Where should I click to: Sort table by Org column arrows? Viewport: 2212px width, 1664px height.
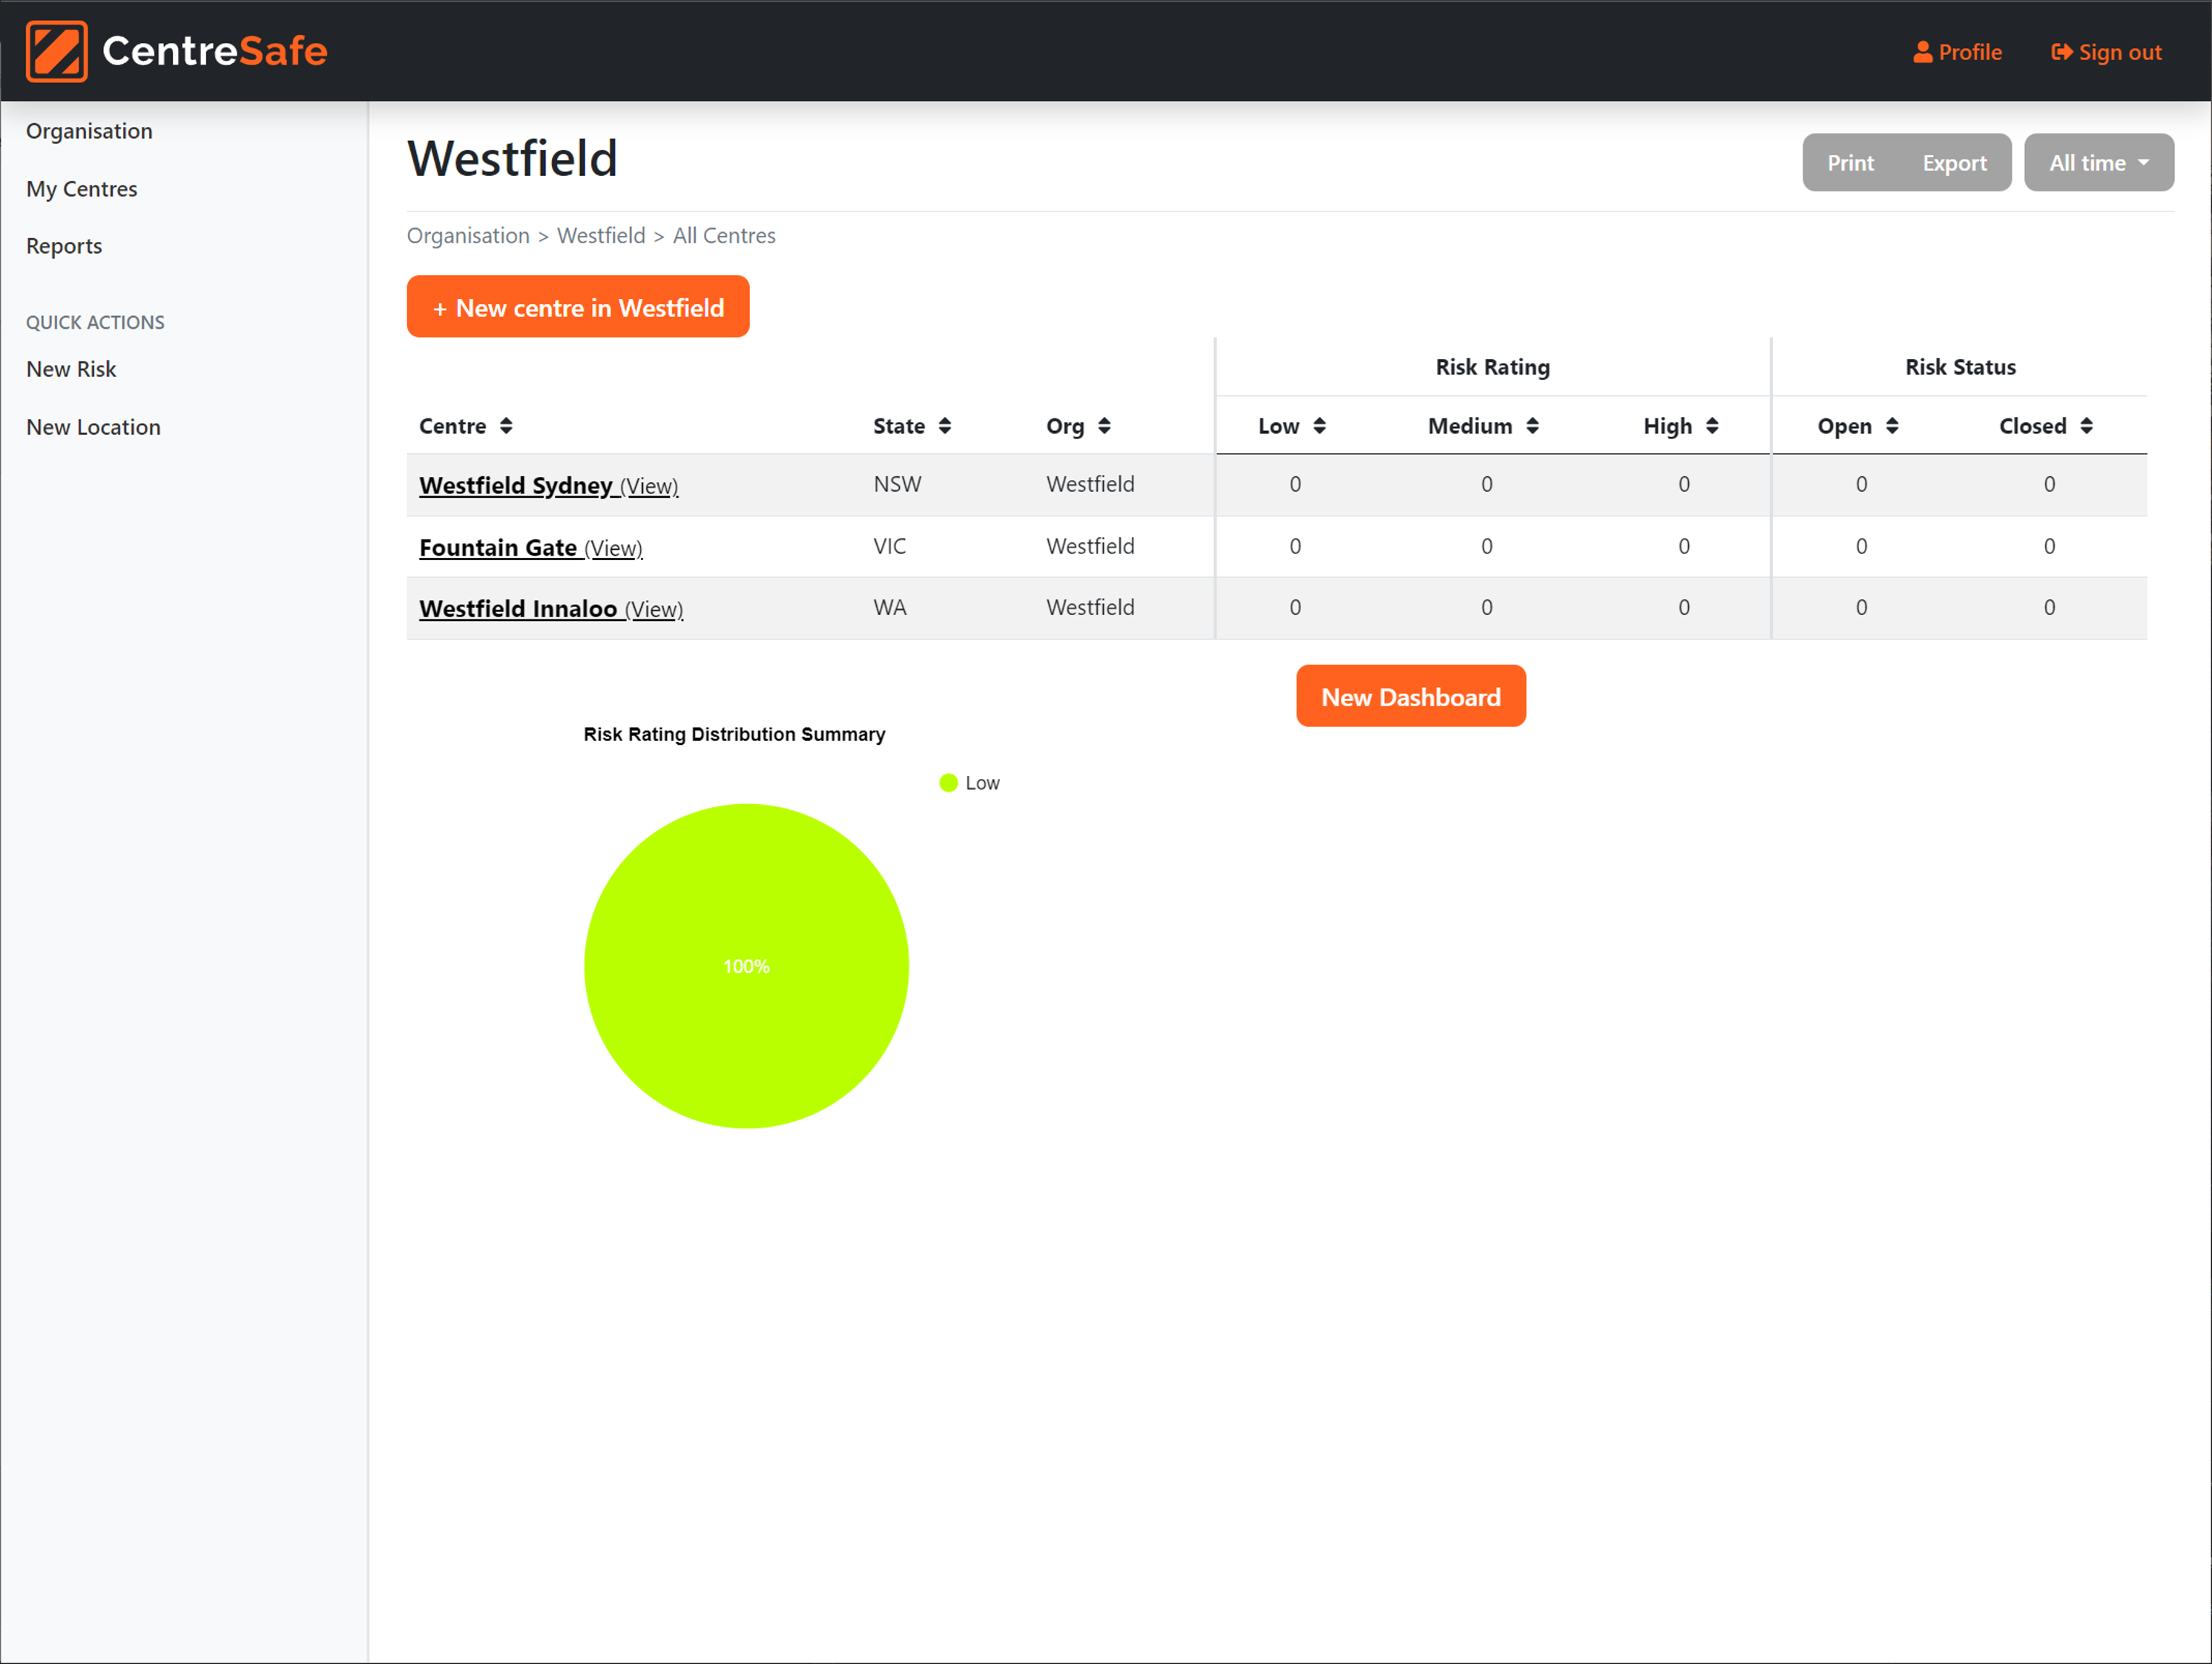coord(1104,426)
